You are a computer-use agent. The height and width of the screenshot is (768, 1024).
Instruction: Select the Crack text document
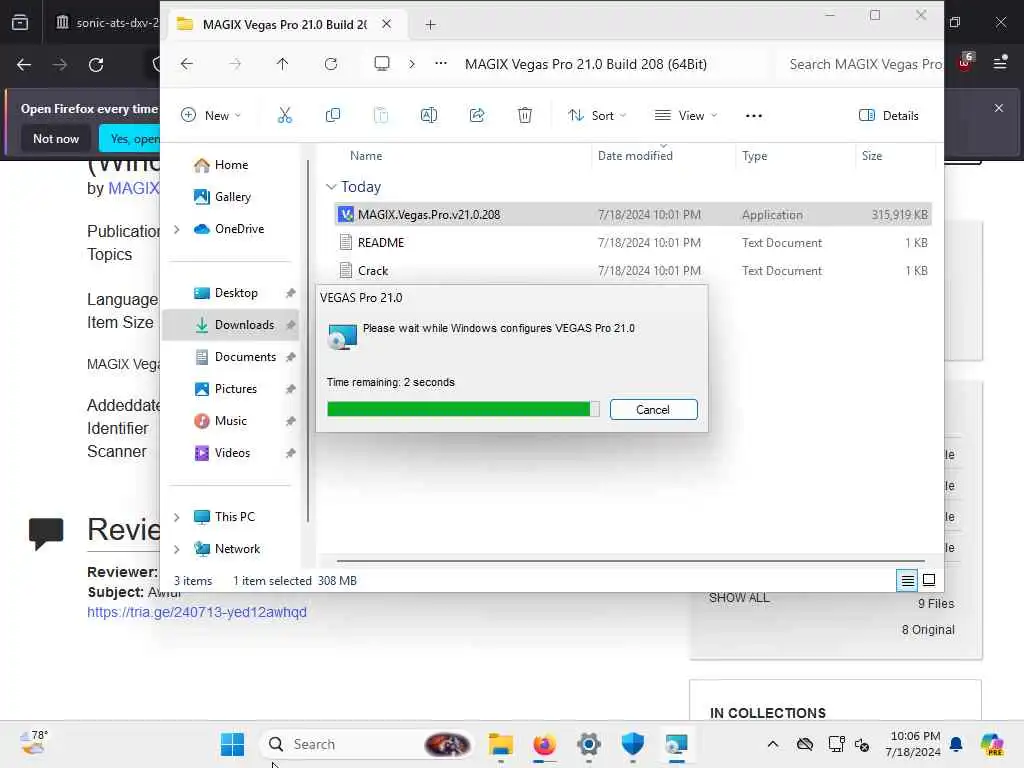(632, 271)
